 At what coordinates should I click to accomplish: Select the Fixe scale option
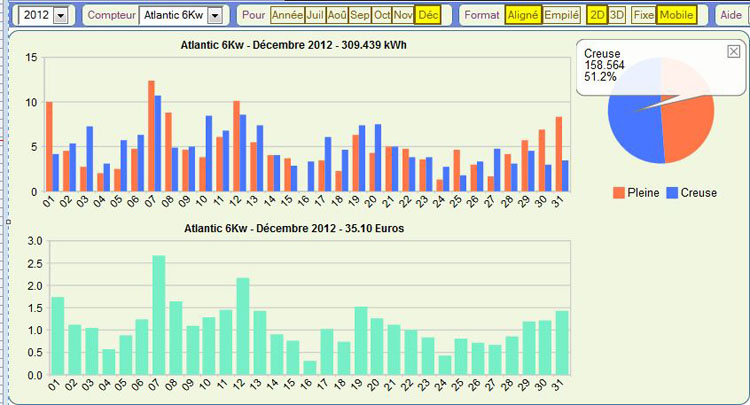pyautogui.click(x=644, y=15)
